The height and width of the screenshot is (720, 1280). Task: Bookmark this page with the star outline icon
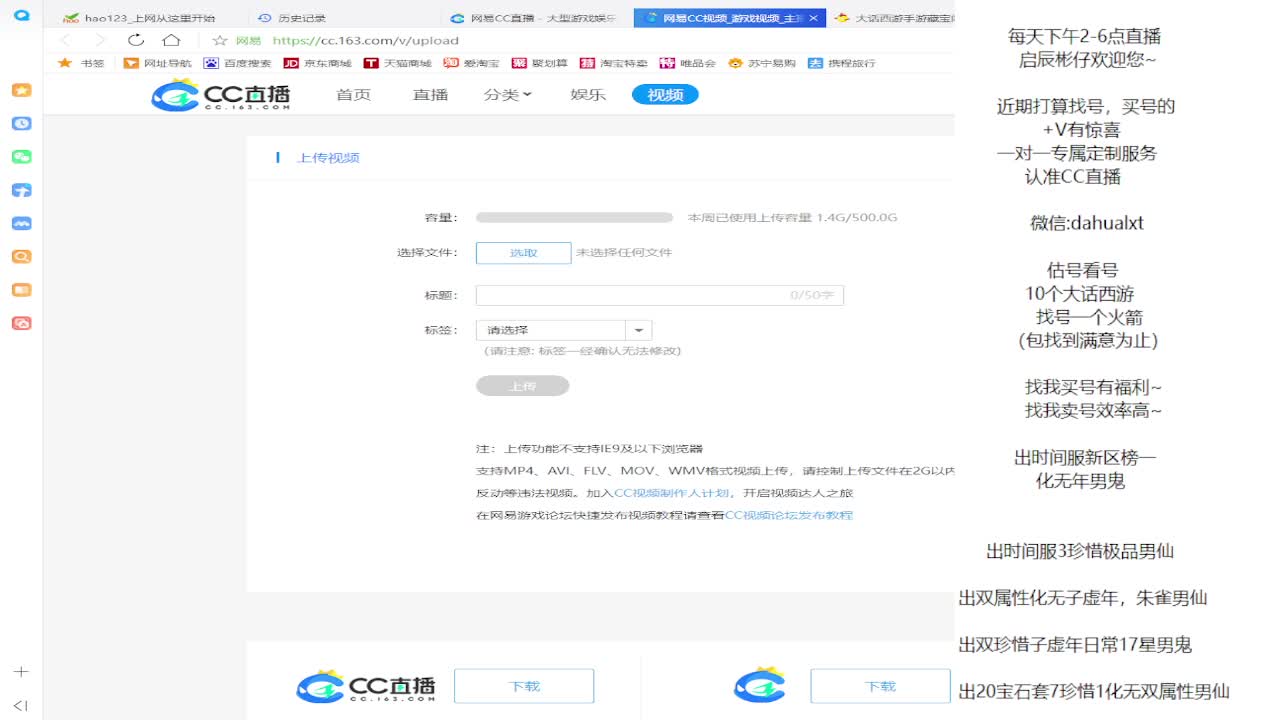point(220,40)
